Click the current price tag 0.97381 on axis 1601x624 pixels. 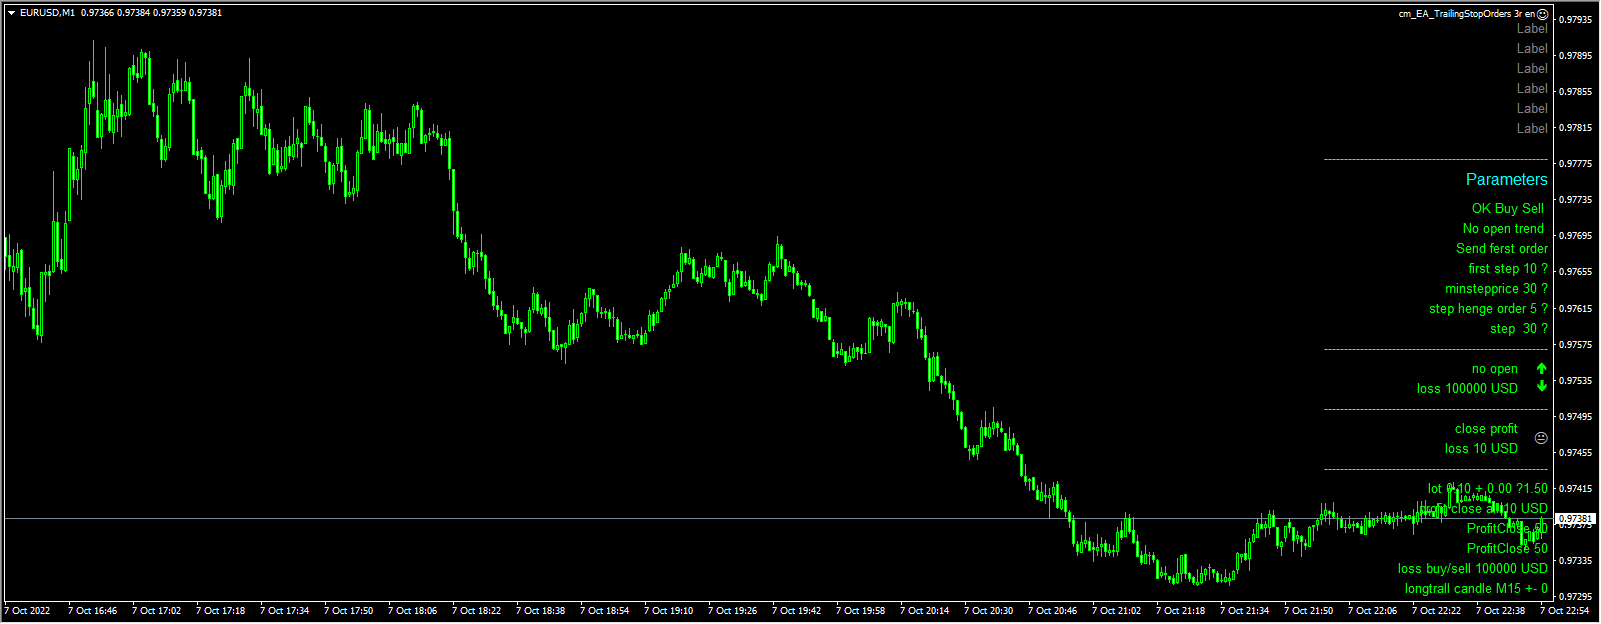1575,518
